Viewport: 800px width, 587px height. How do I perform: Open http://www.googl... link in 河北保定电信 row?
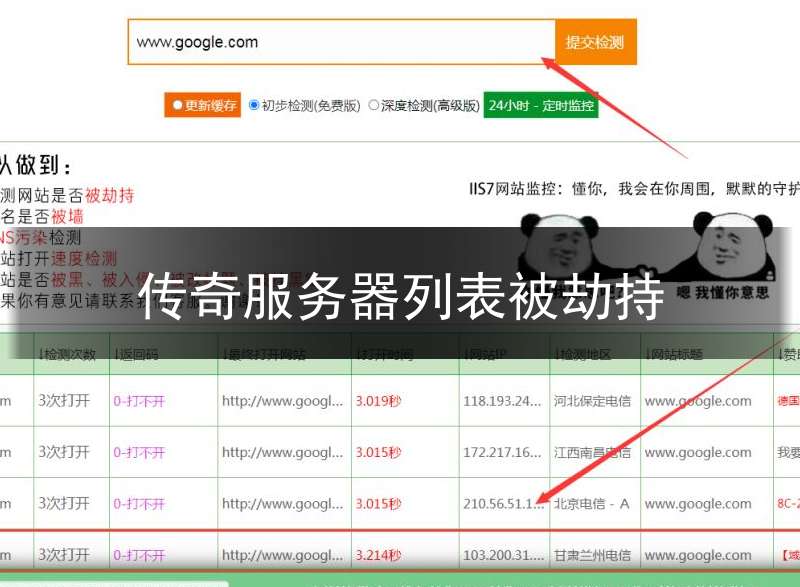point(282,401)
